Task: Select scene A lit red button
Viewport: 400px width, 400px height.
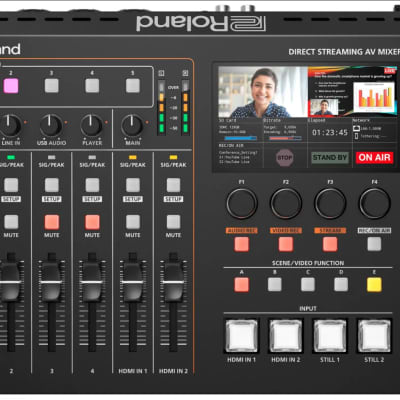Action: [241, 285]
